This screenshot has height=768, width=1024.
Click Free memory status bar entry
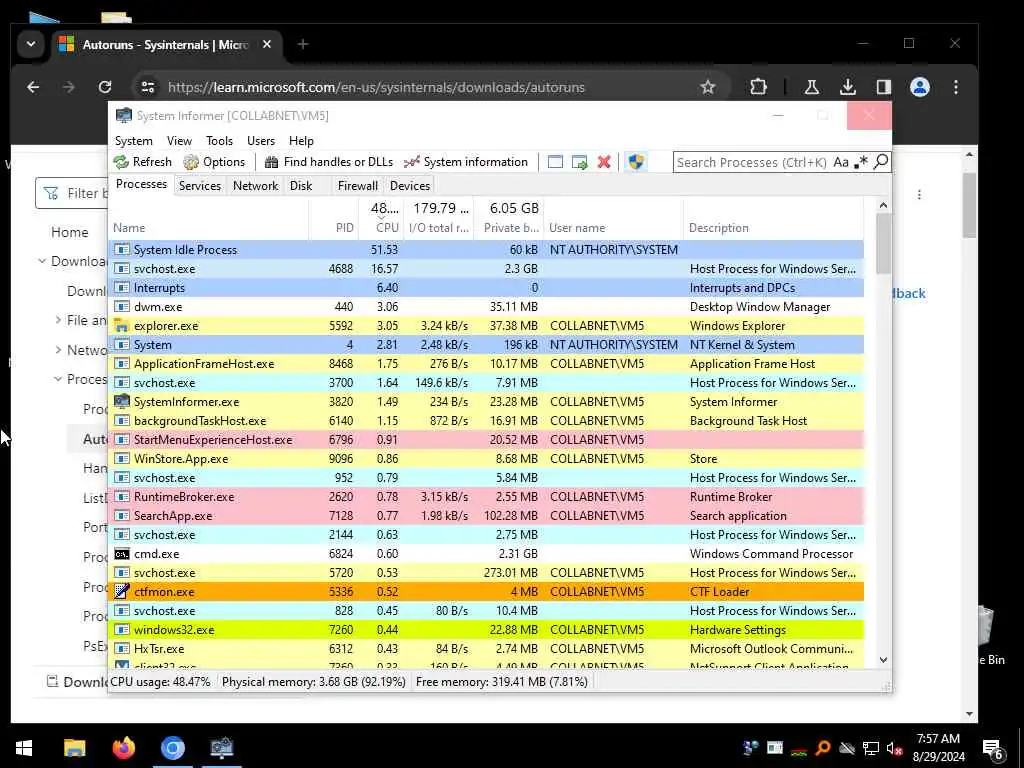click(502, 682)
